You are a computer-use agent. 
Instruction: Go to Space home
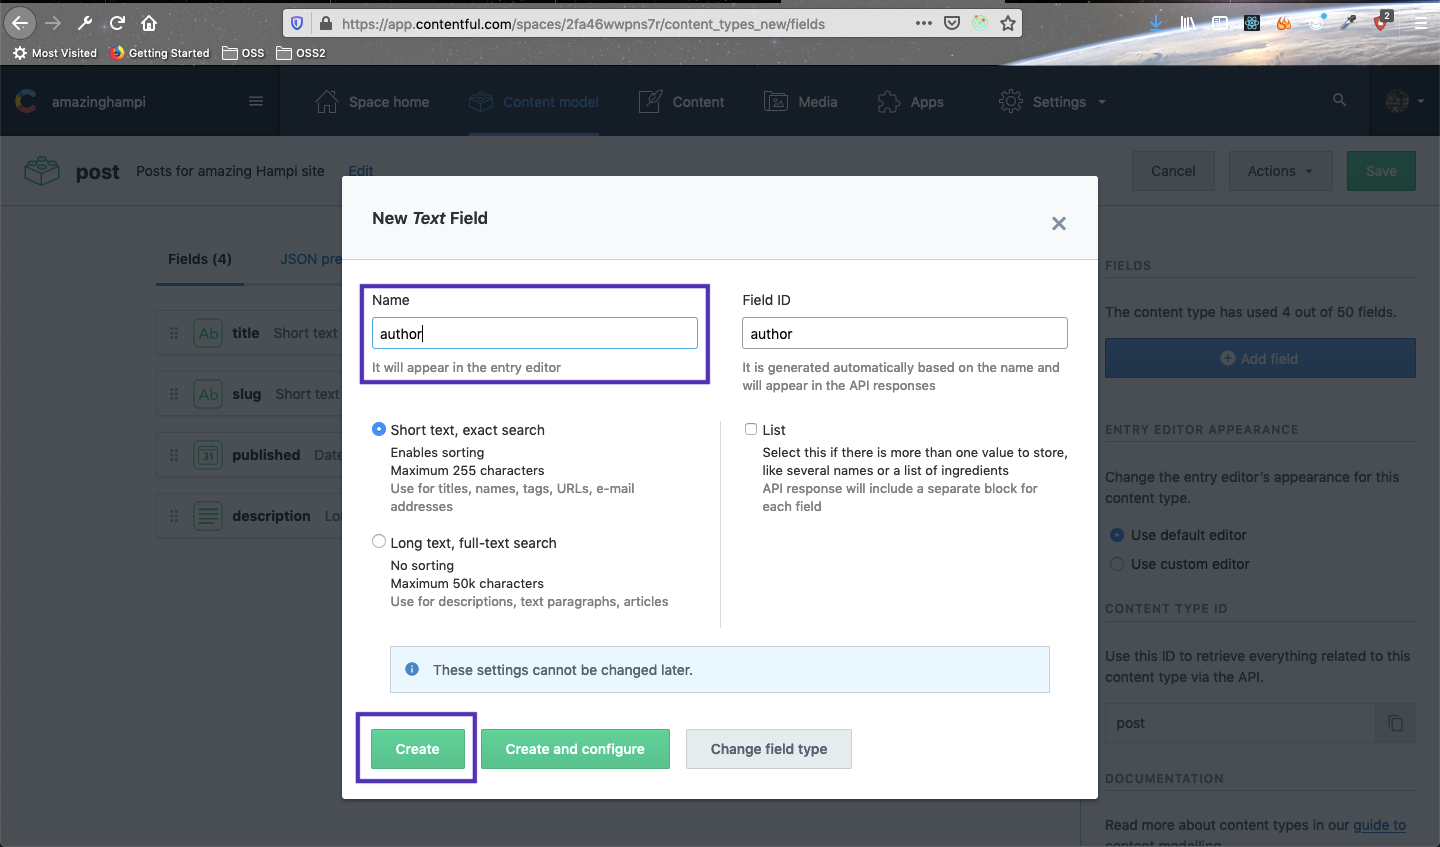pyautogui.click(x=372, y=101)
